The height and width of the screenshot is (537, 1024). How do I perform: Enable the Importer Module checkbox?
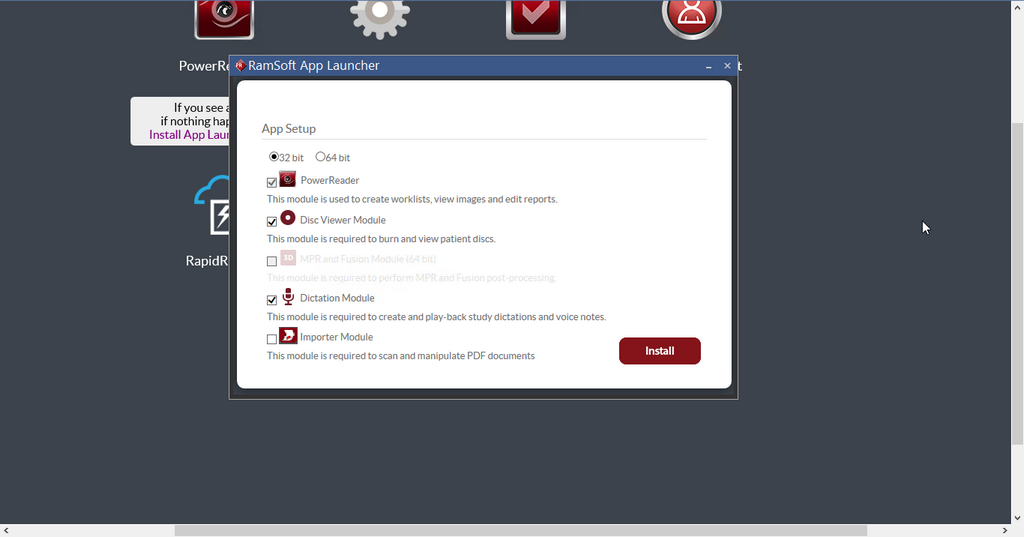[272, 340]
